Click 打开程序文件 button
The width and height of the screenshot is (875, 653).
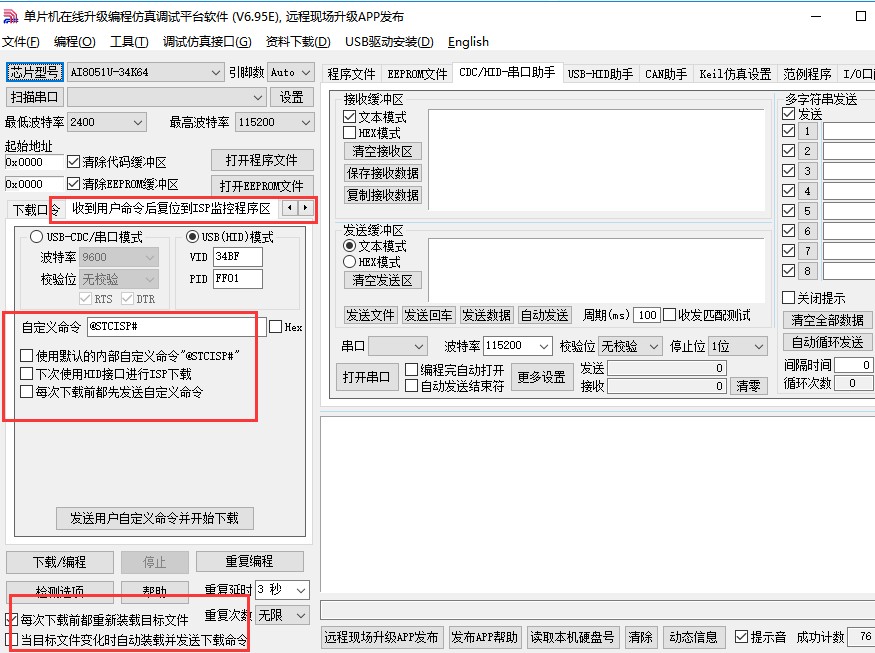click(x=262, y=161)
